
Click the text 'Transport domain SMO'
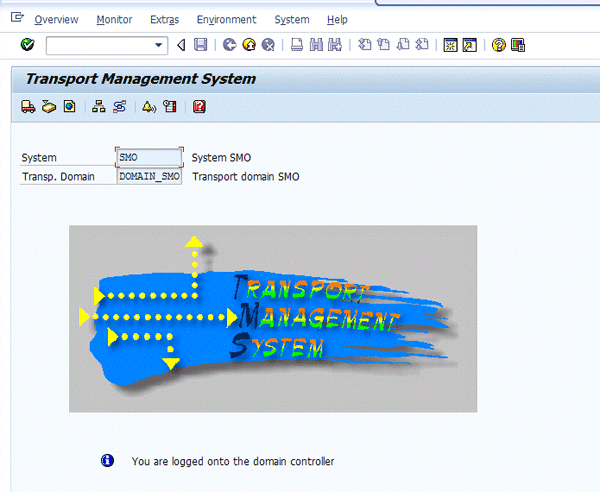pos(246,177)
